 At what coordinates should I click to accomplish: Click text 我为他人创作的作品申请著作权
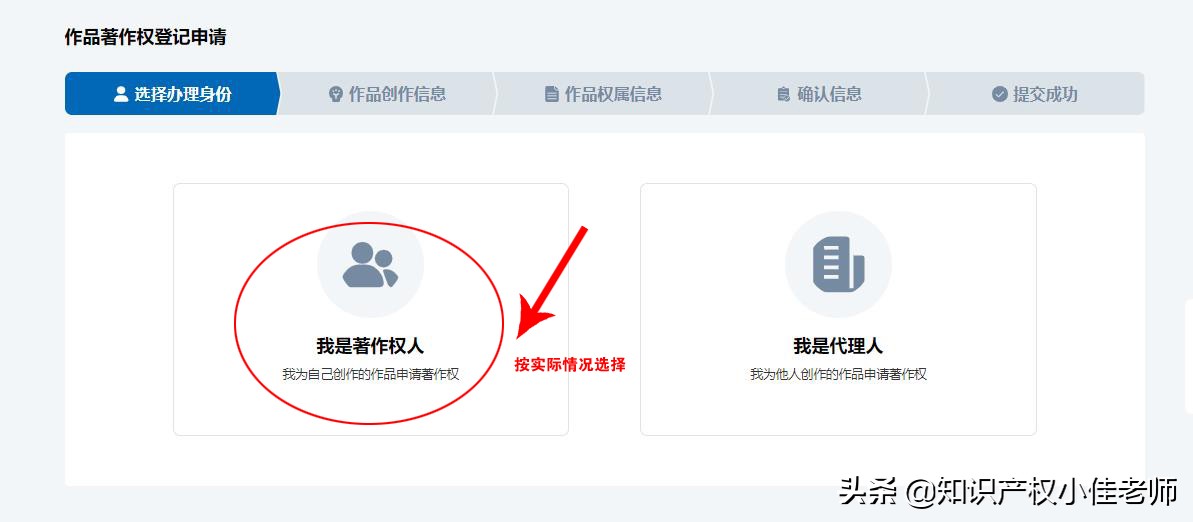(x=838, y=374)
